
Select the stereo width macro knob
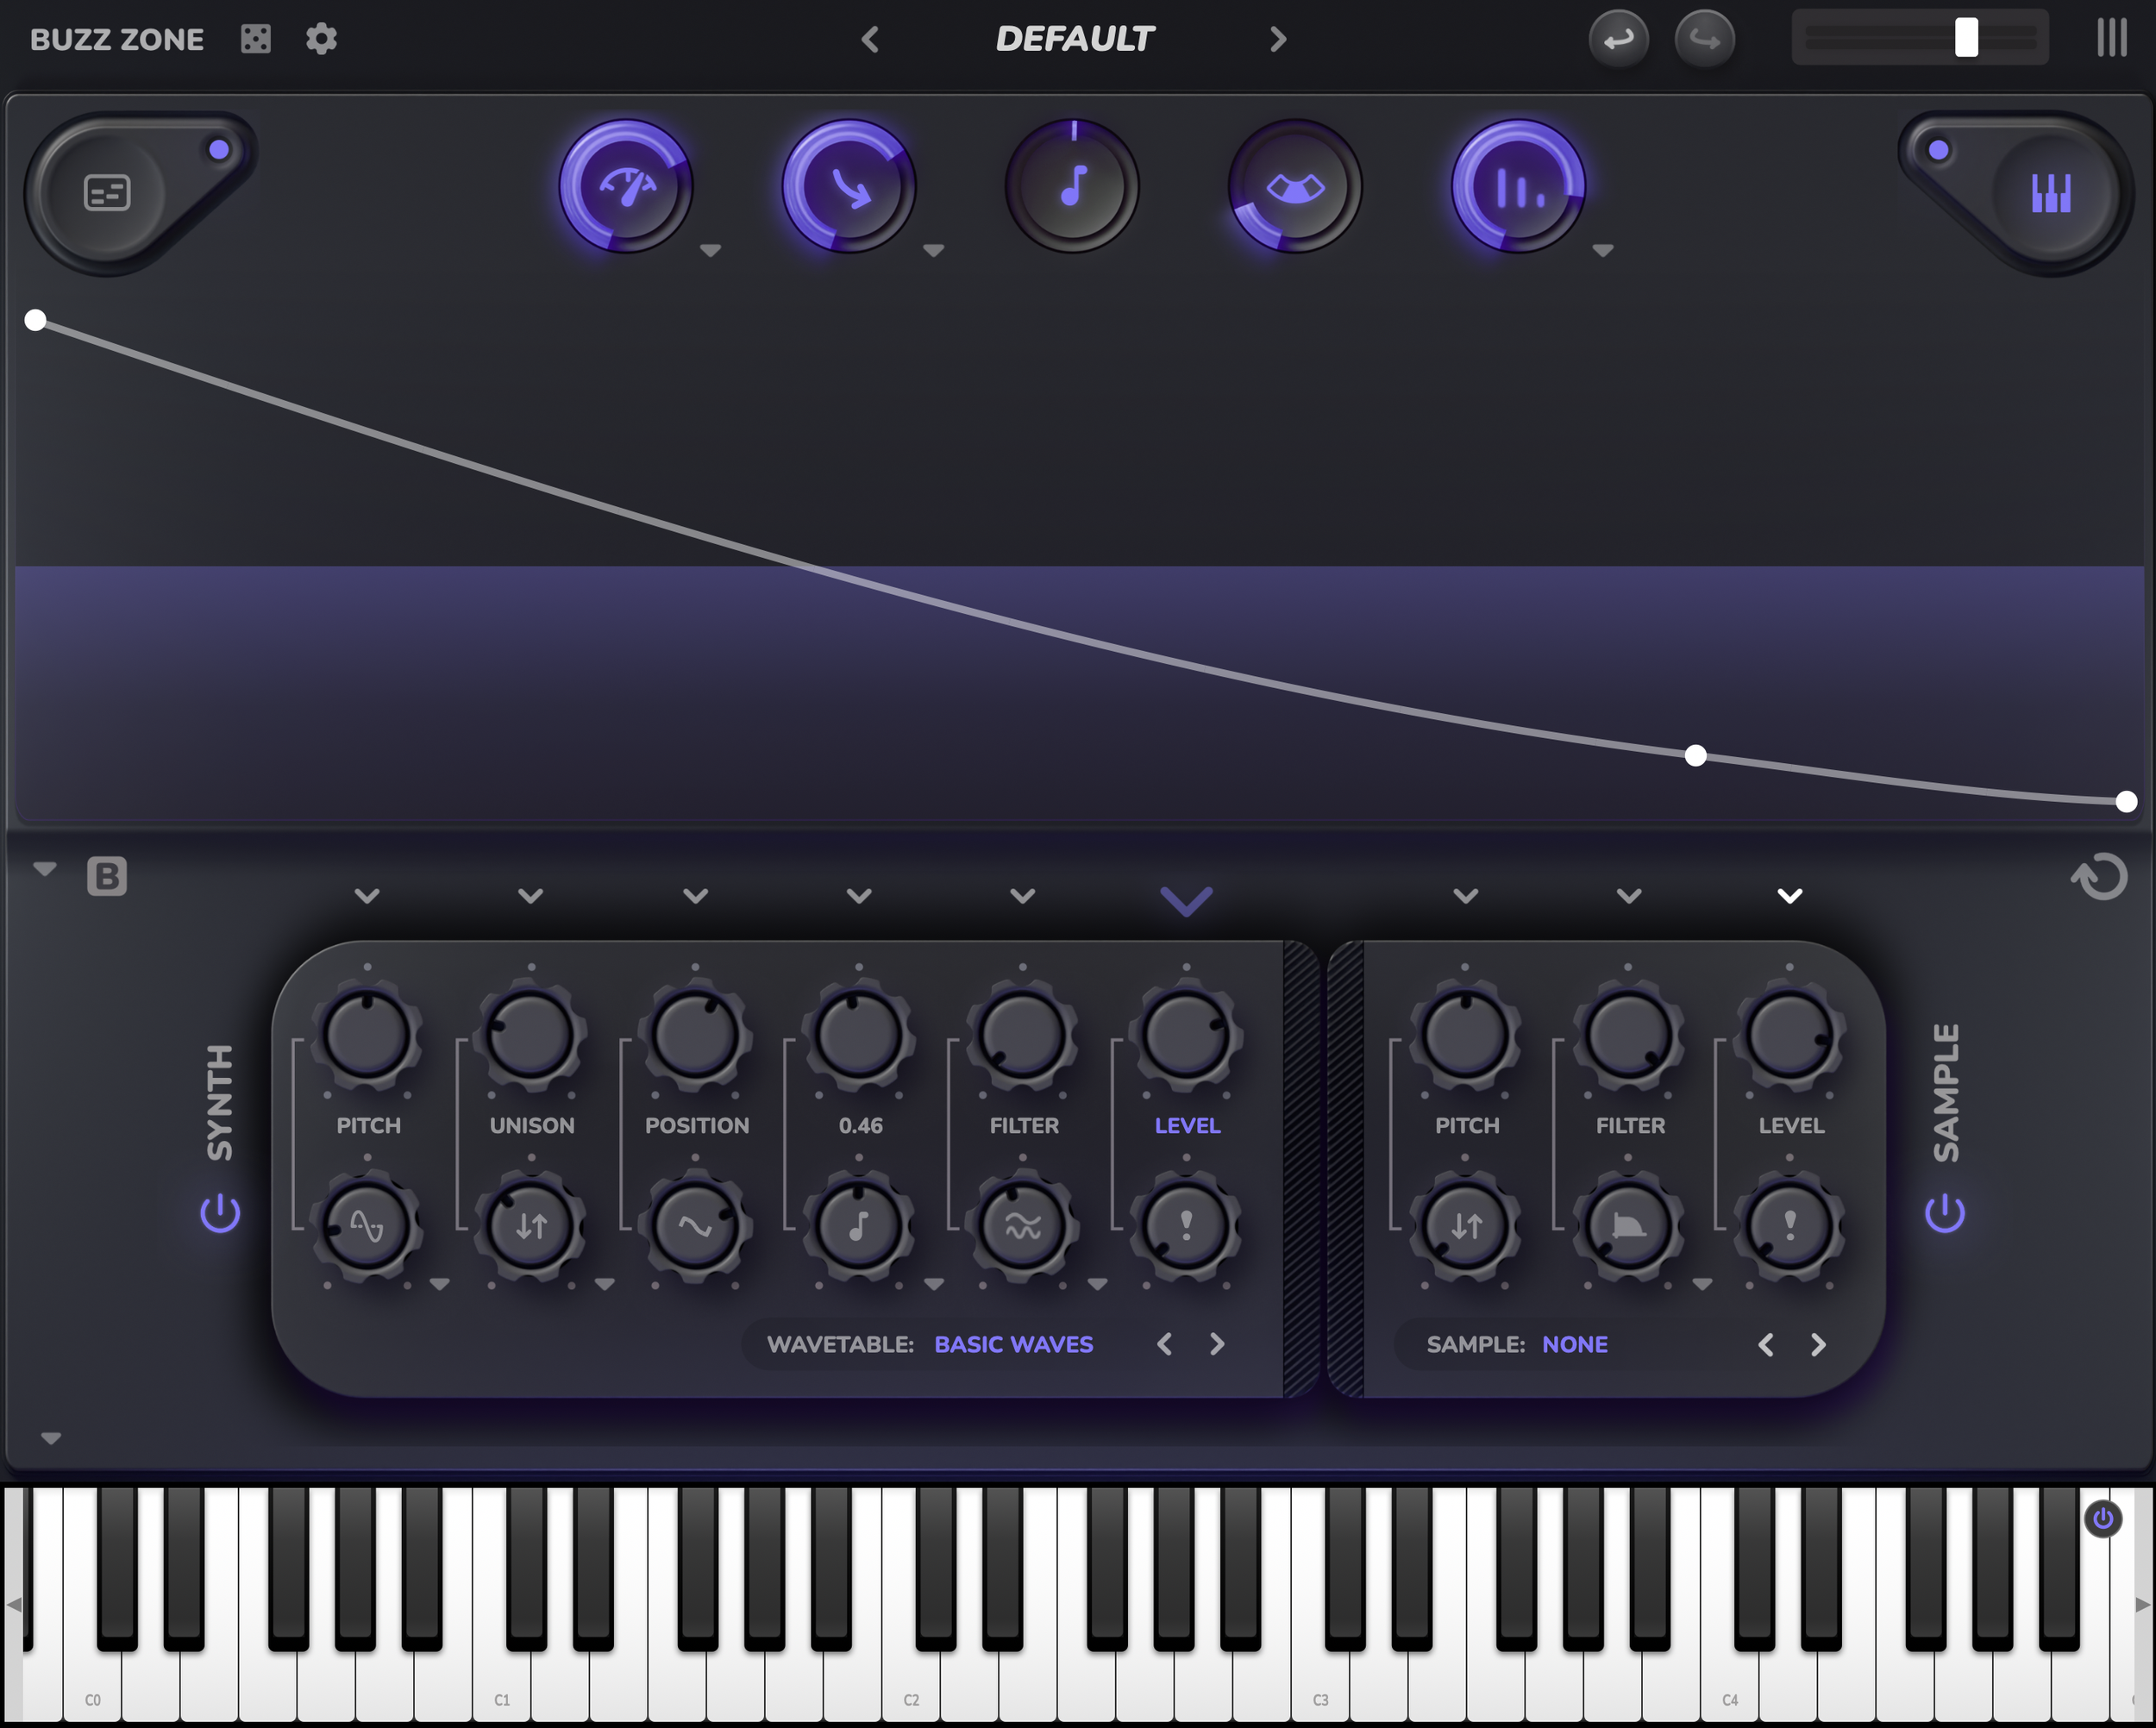click(x=1295, y=186)
